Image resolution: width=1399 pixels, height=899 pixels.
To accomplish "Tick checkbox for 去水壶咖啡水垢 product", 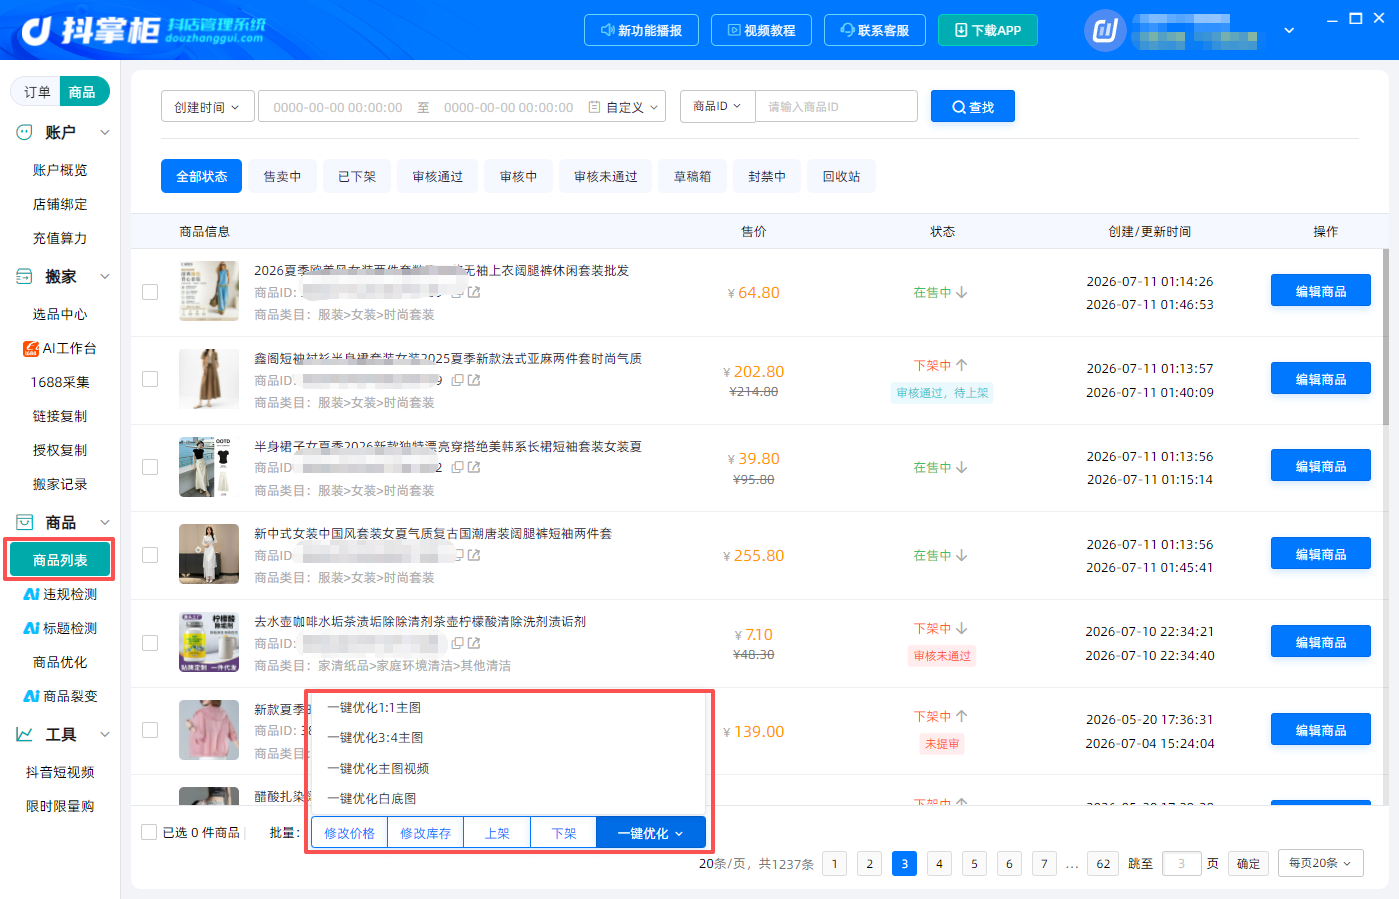I will point(150,643).
